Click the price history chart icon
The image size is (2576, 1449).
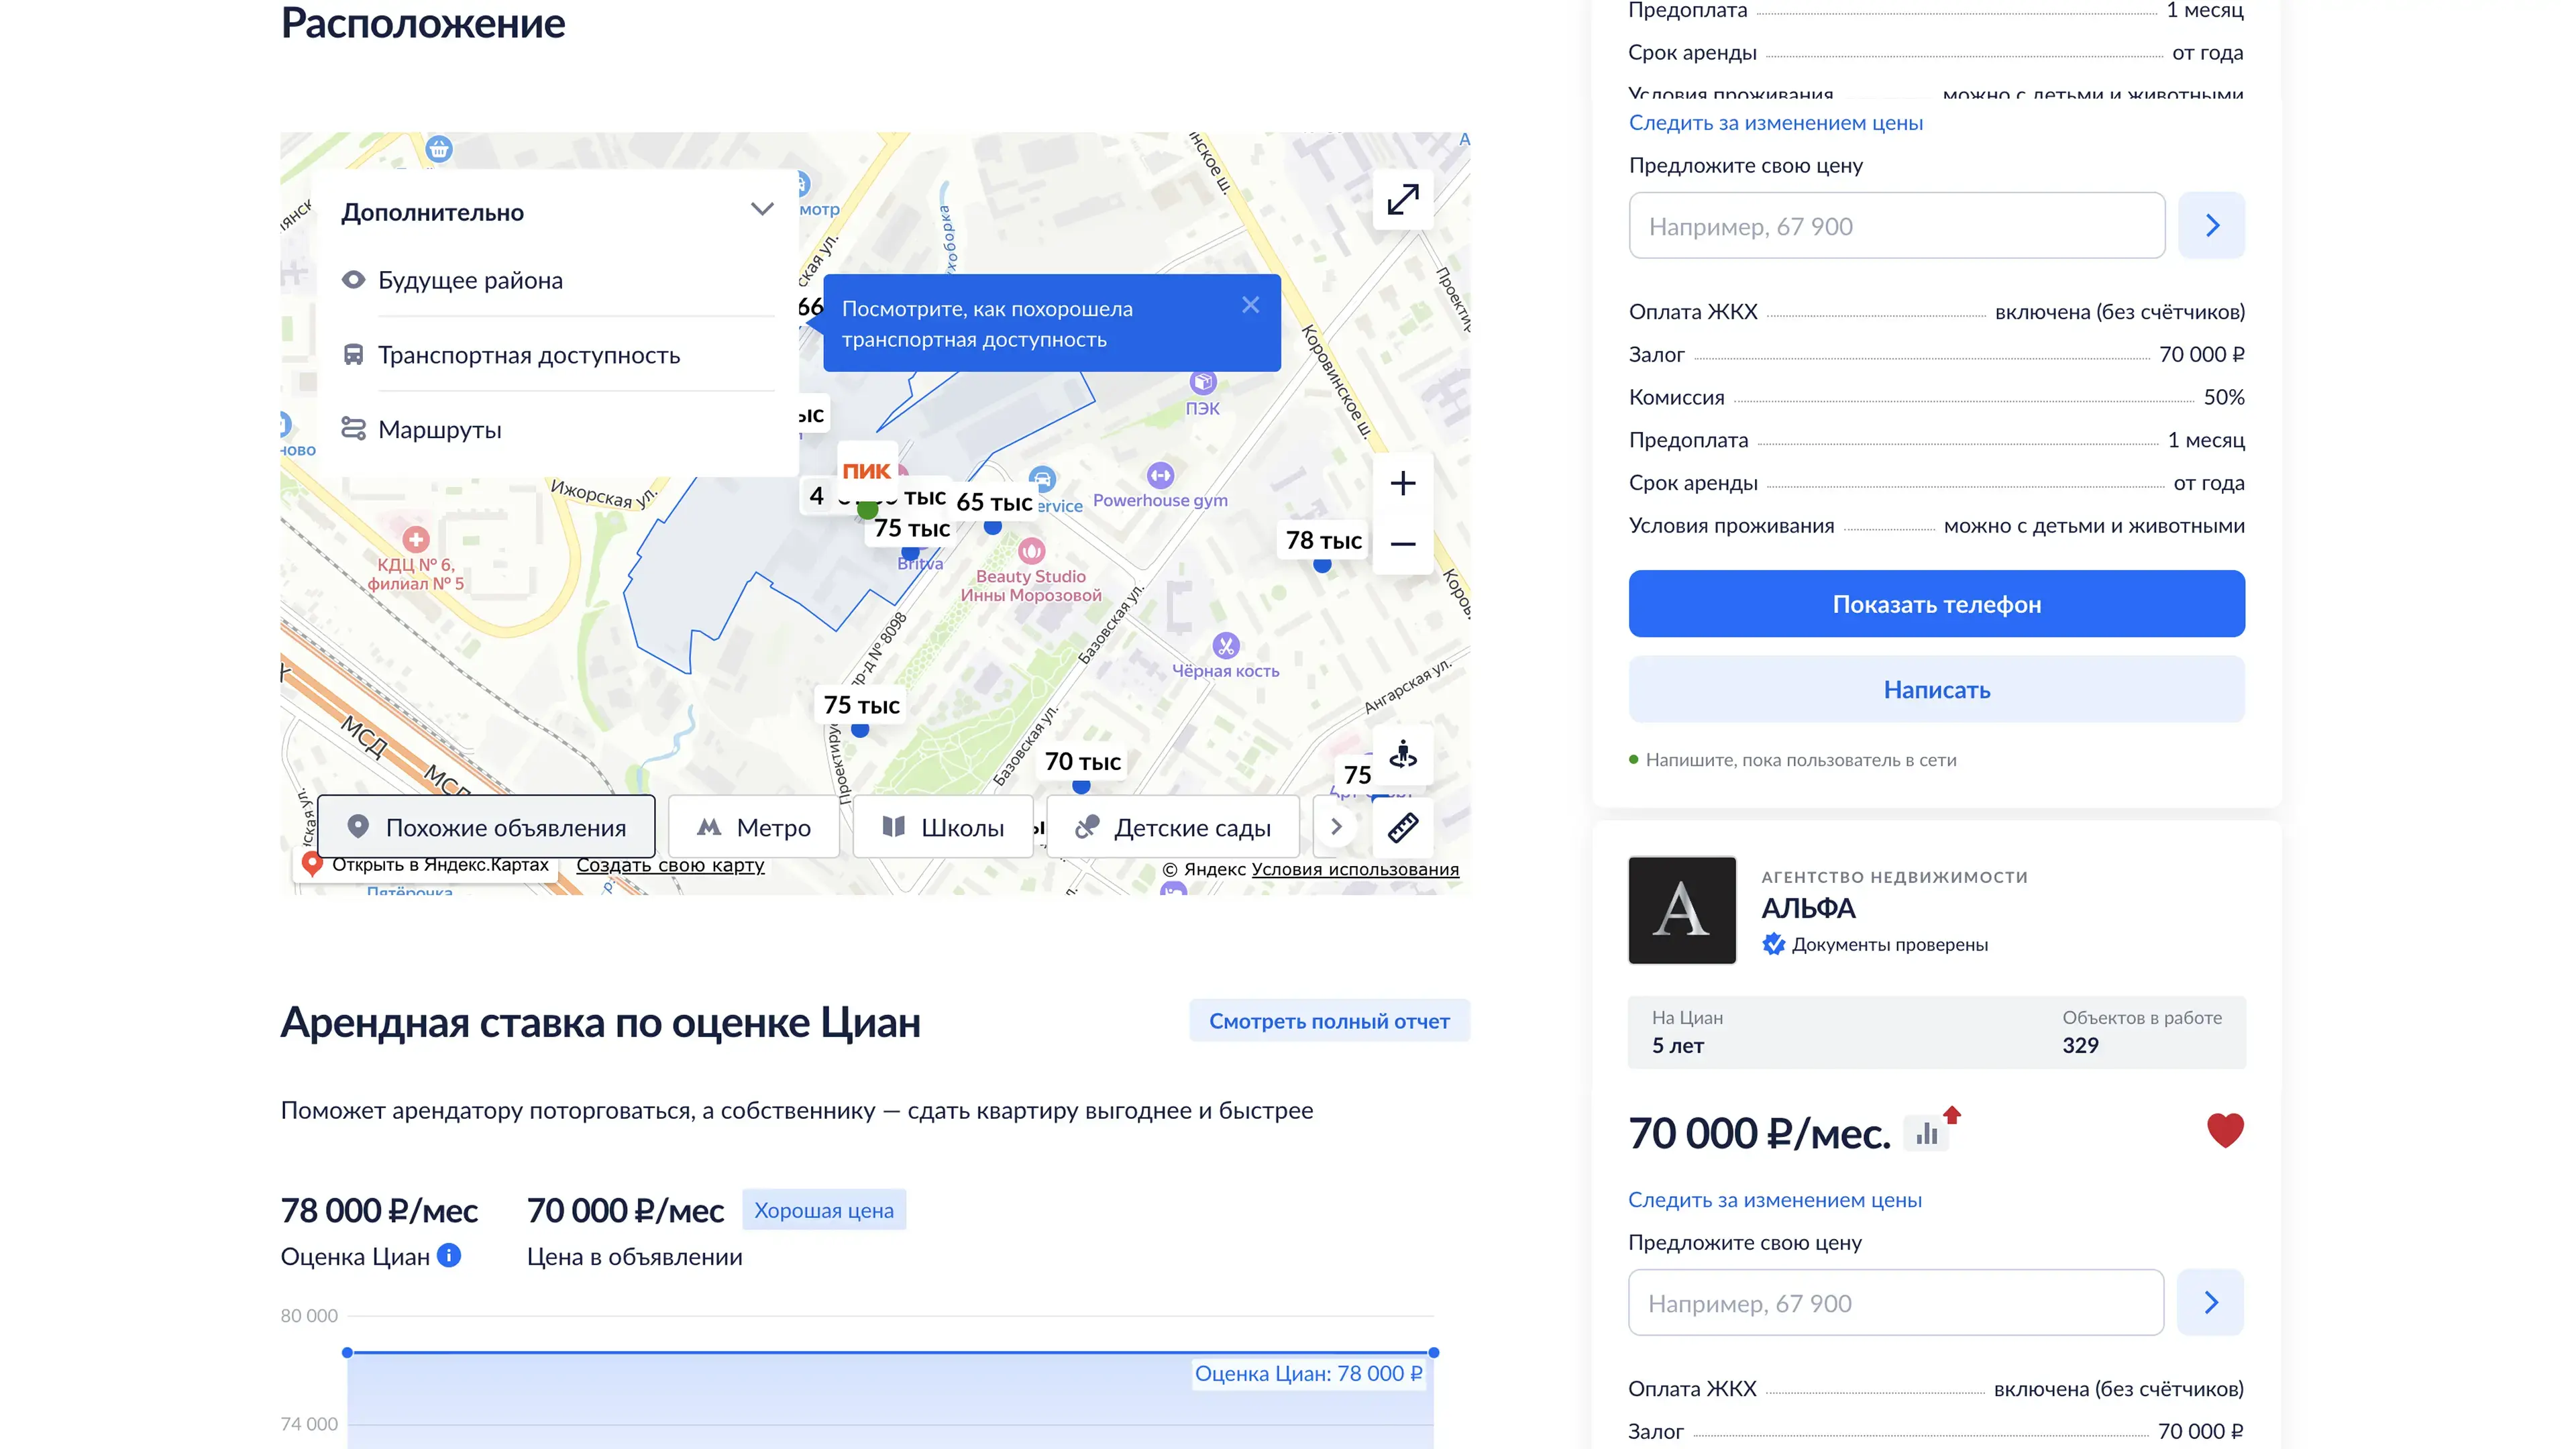click(x=1926, y=1134)
